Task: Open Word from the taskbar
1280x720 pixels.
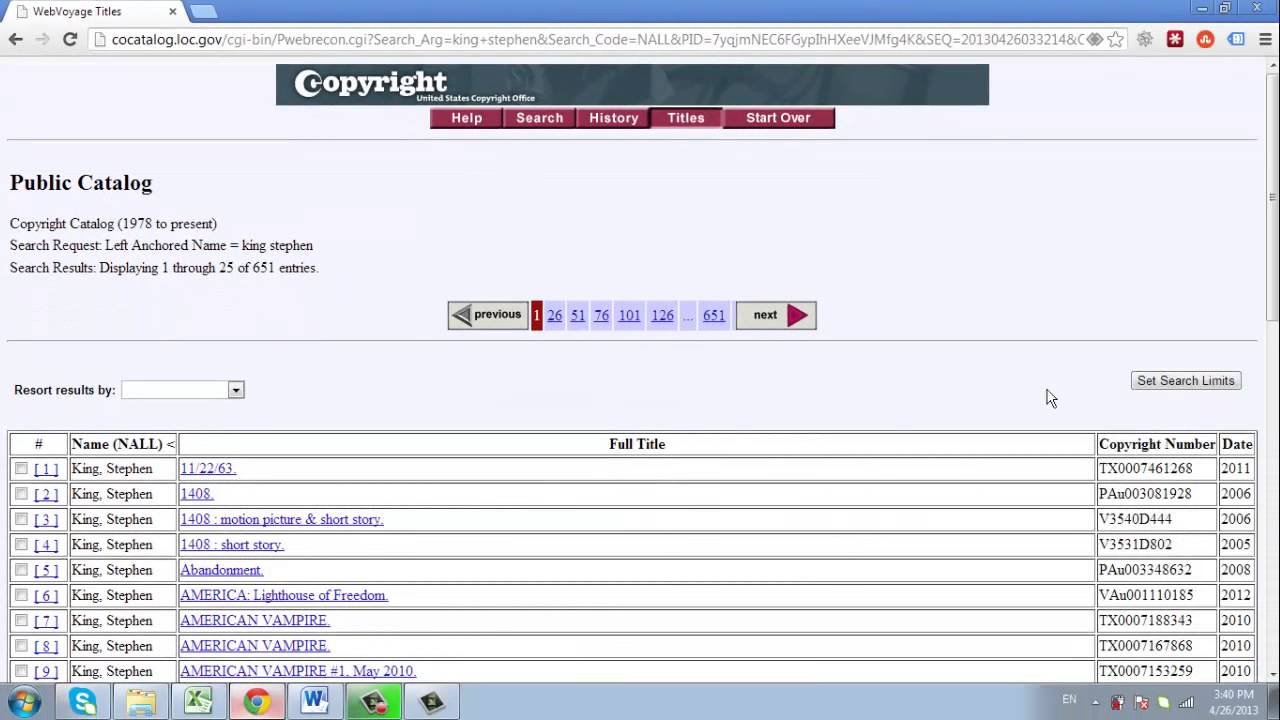Action: [x=315, y=702]
